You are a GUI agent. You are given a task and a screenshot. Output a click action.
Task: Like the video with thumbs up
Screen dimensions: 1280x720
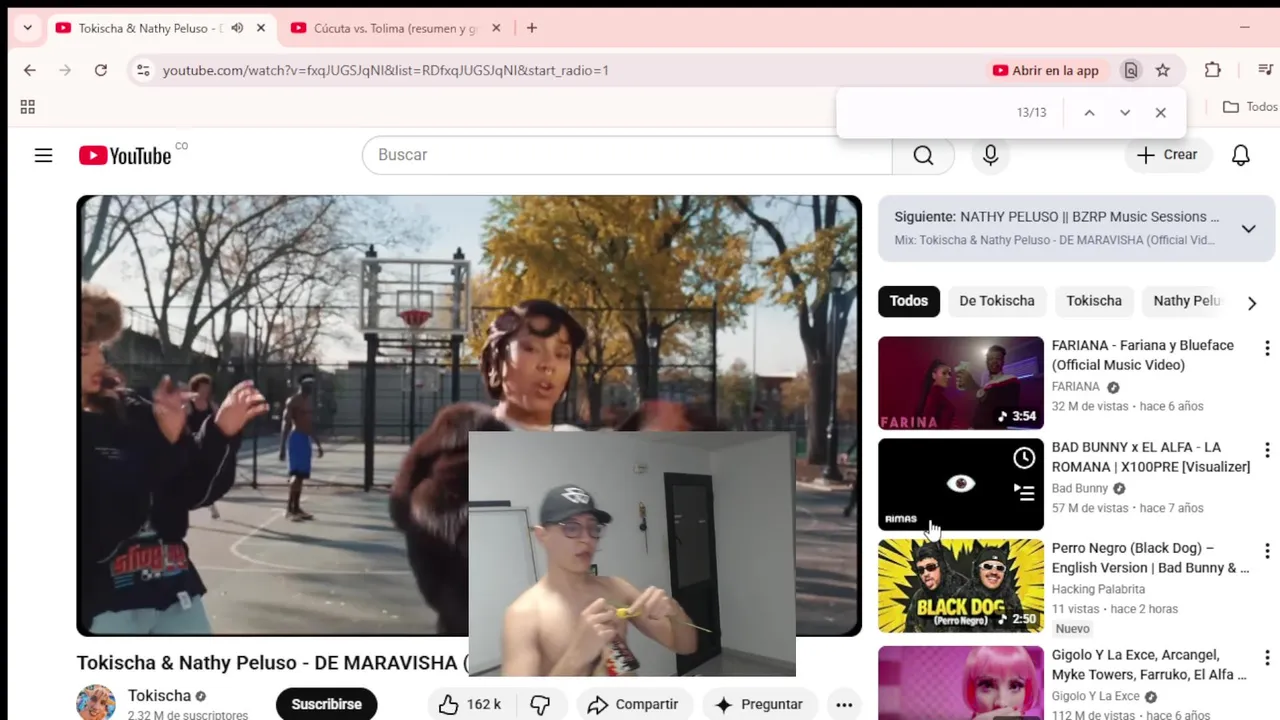click(470, 704)
